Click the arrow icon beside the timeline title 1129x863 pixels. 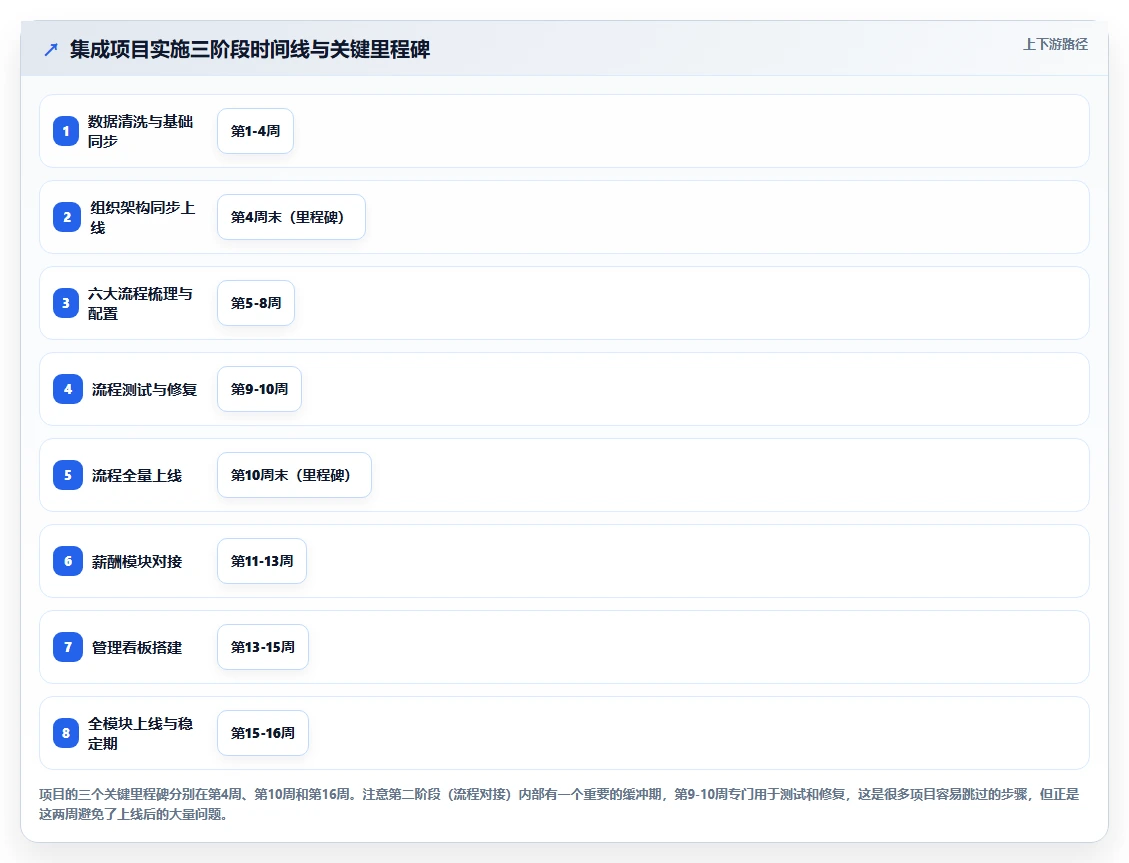[x=51, y=50]
